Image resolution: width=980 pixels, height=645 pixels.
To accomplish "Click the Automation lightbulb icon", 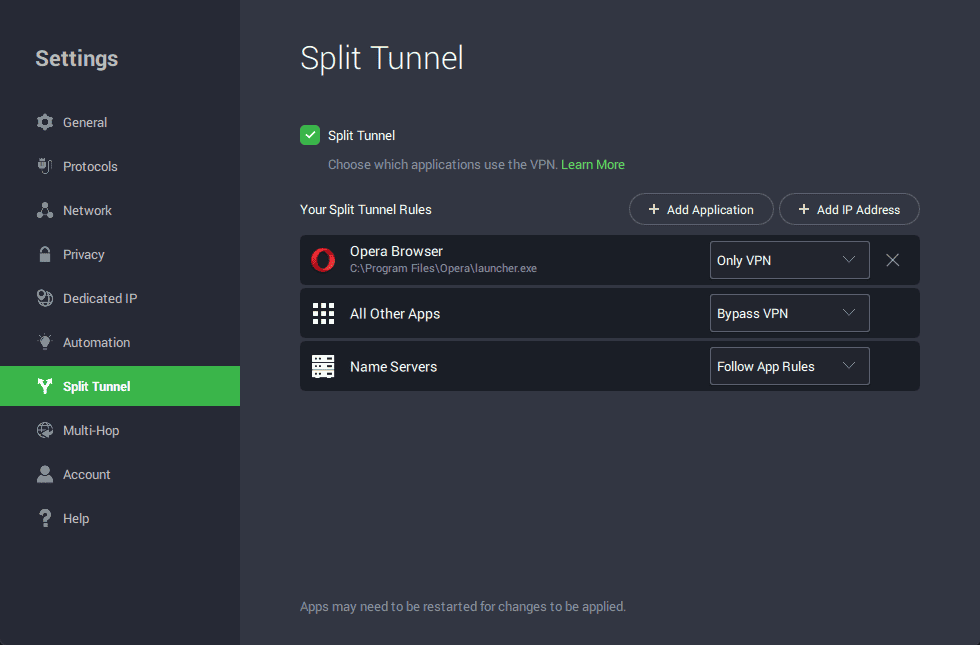I will [x=45, y=342].
